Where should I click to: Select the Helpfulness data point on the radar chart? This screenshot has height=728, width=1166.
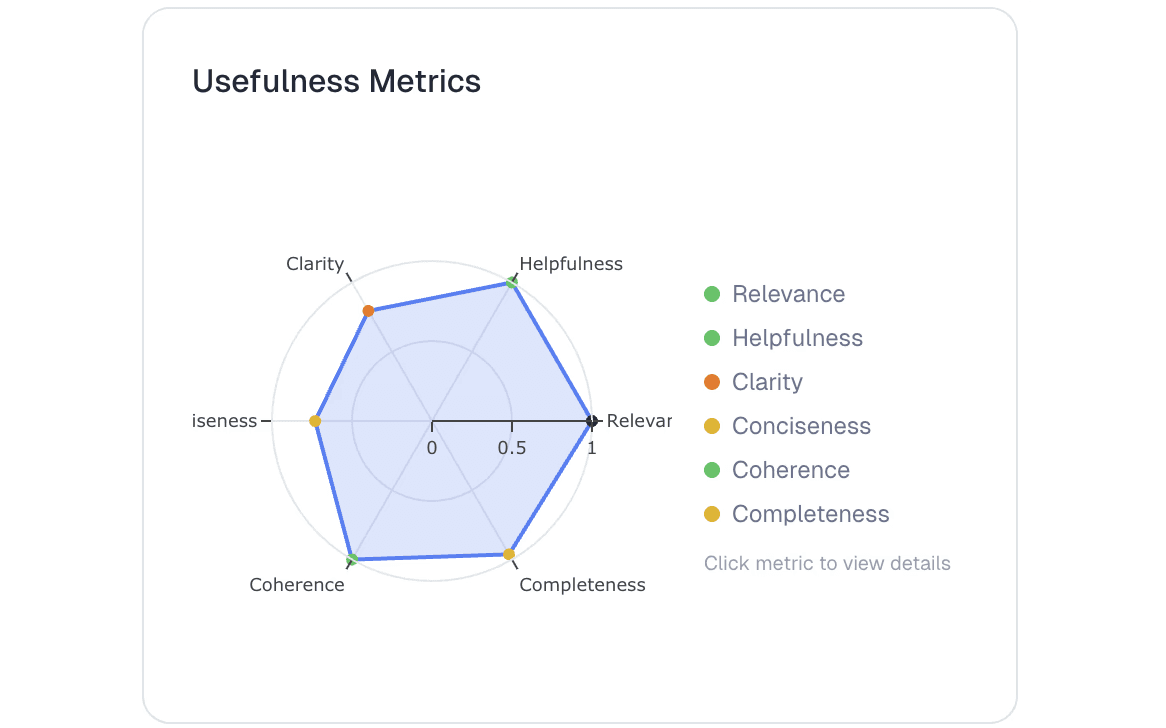pos(511,284)
